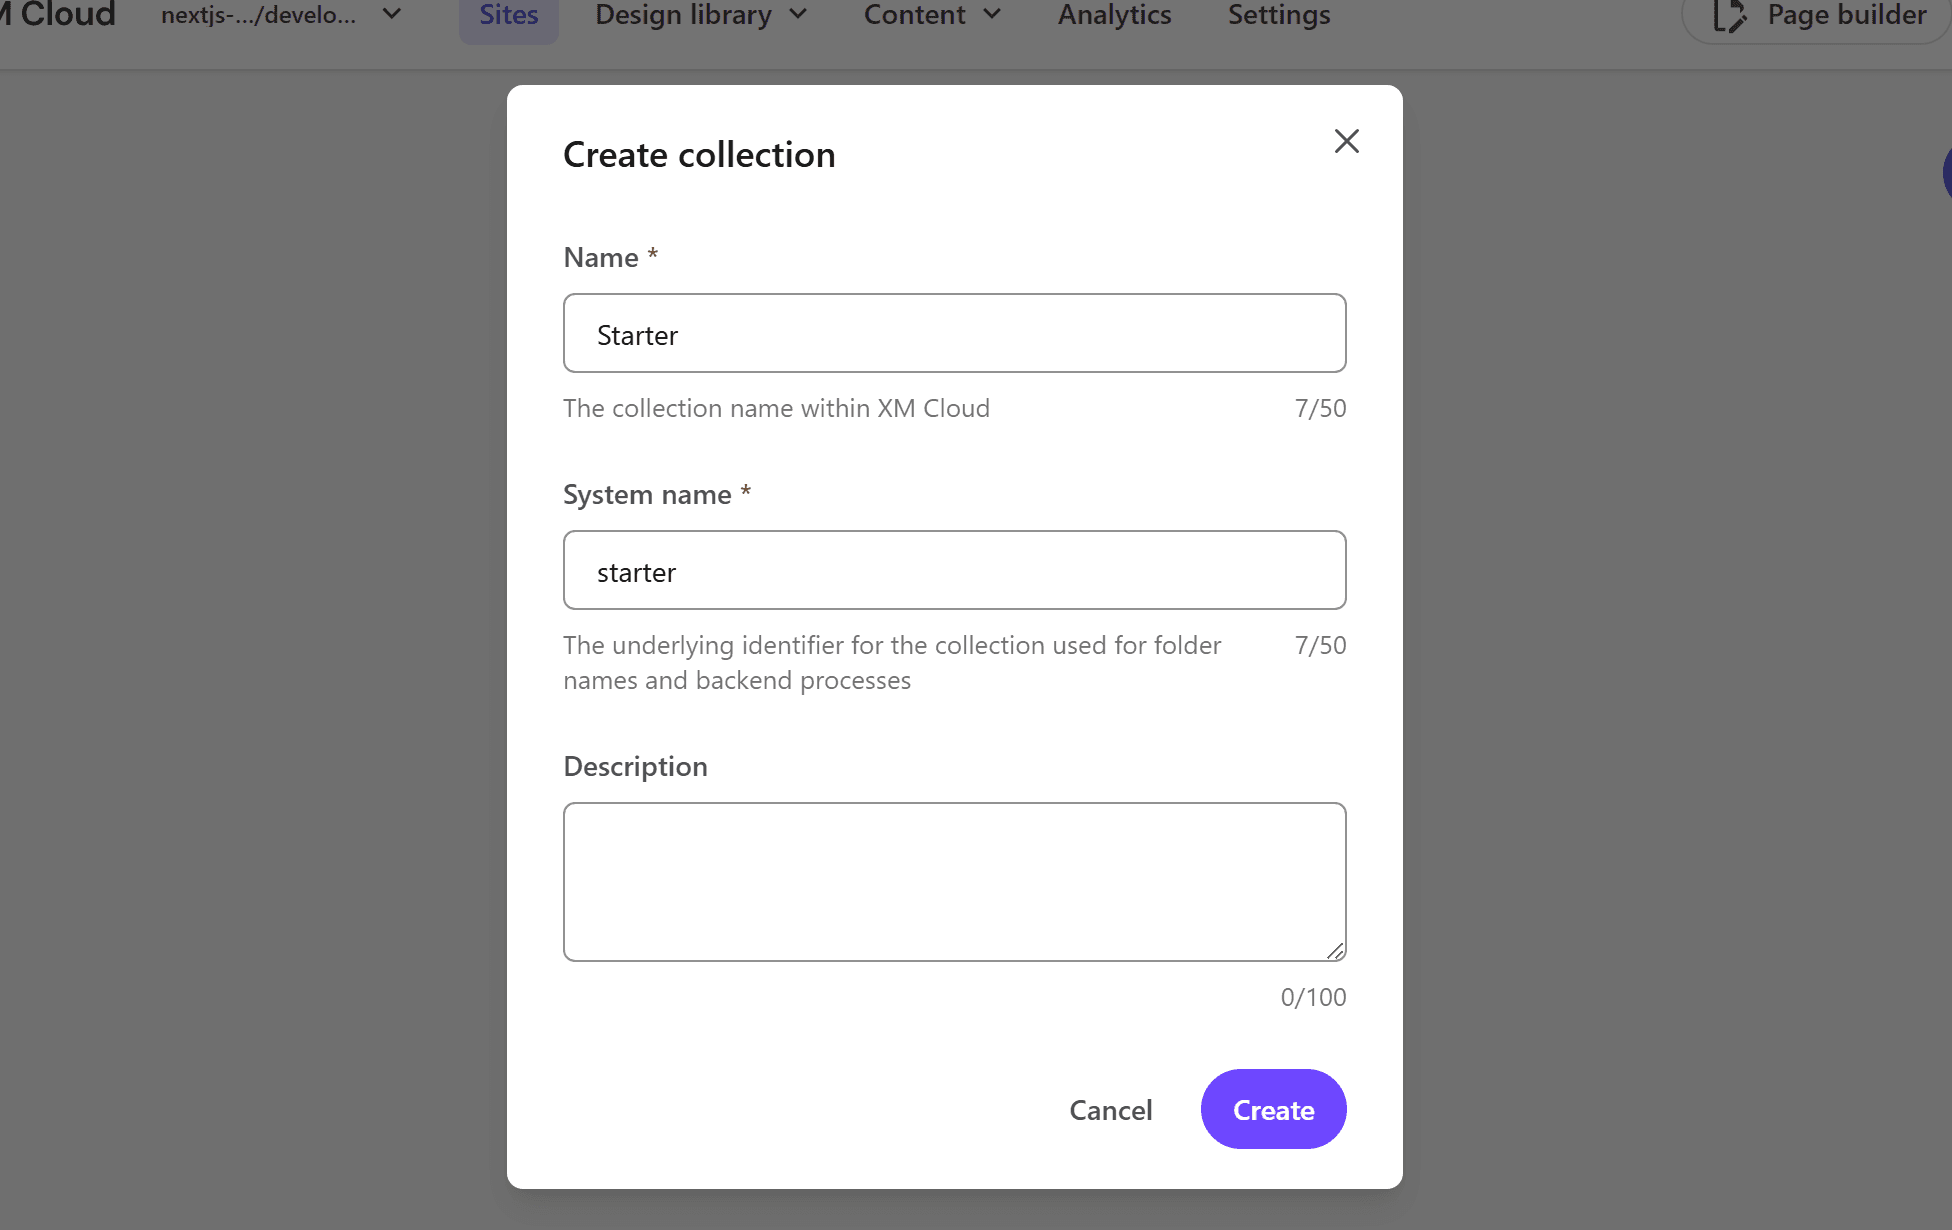Expand the Content menu chevron
Image resolution: width=1952 pixels, height=1230 pixels.
coord(992,15)
